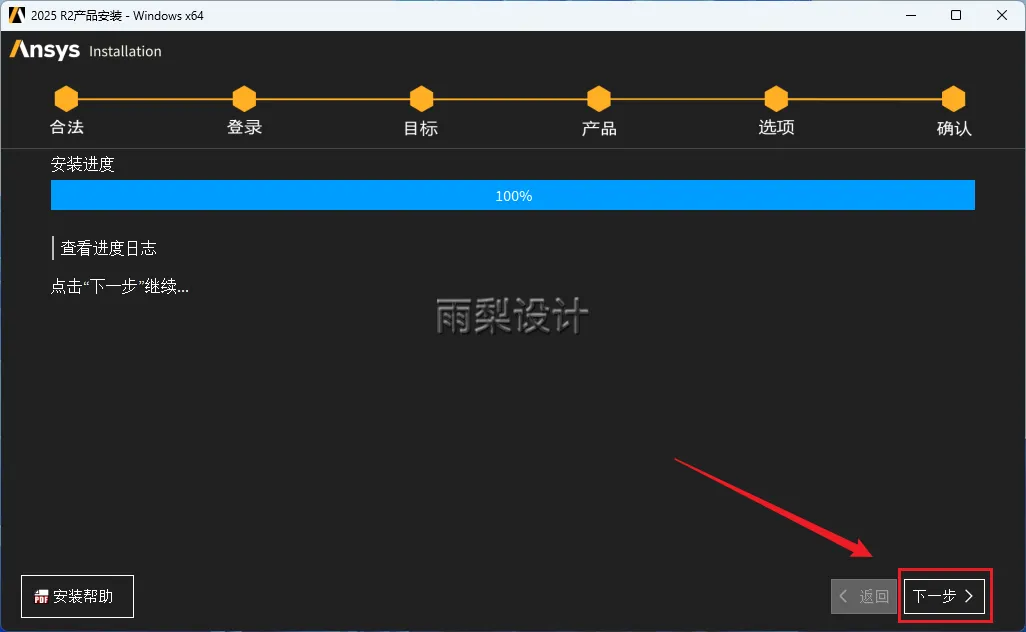The image size is (1026, 632).
Task: Click the 产品 step hexagon icon
Action: click(599, 99)
